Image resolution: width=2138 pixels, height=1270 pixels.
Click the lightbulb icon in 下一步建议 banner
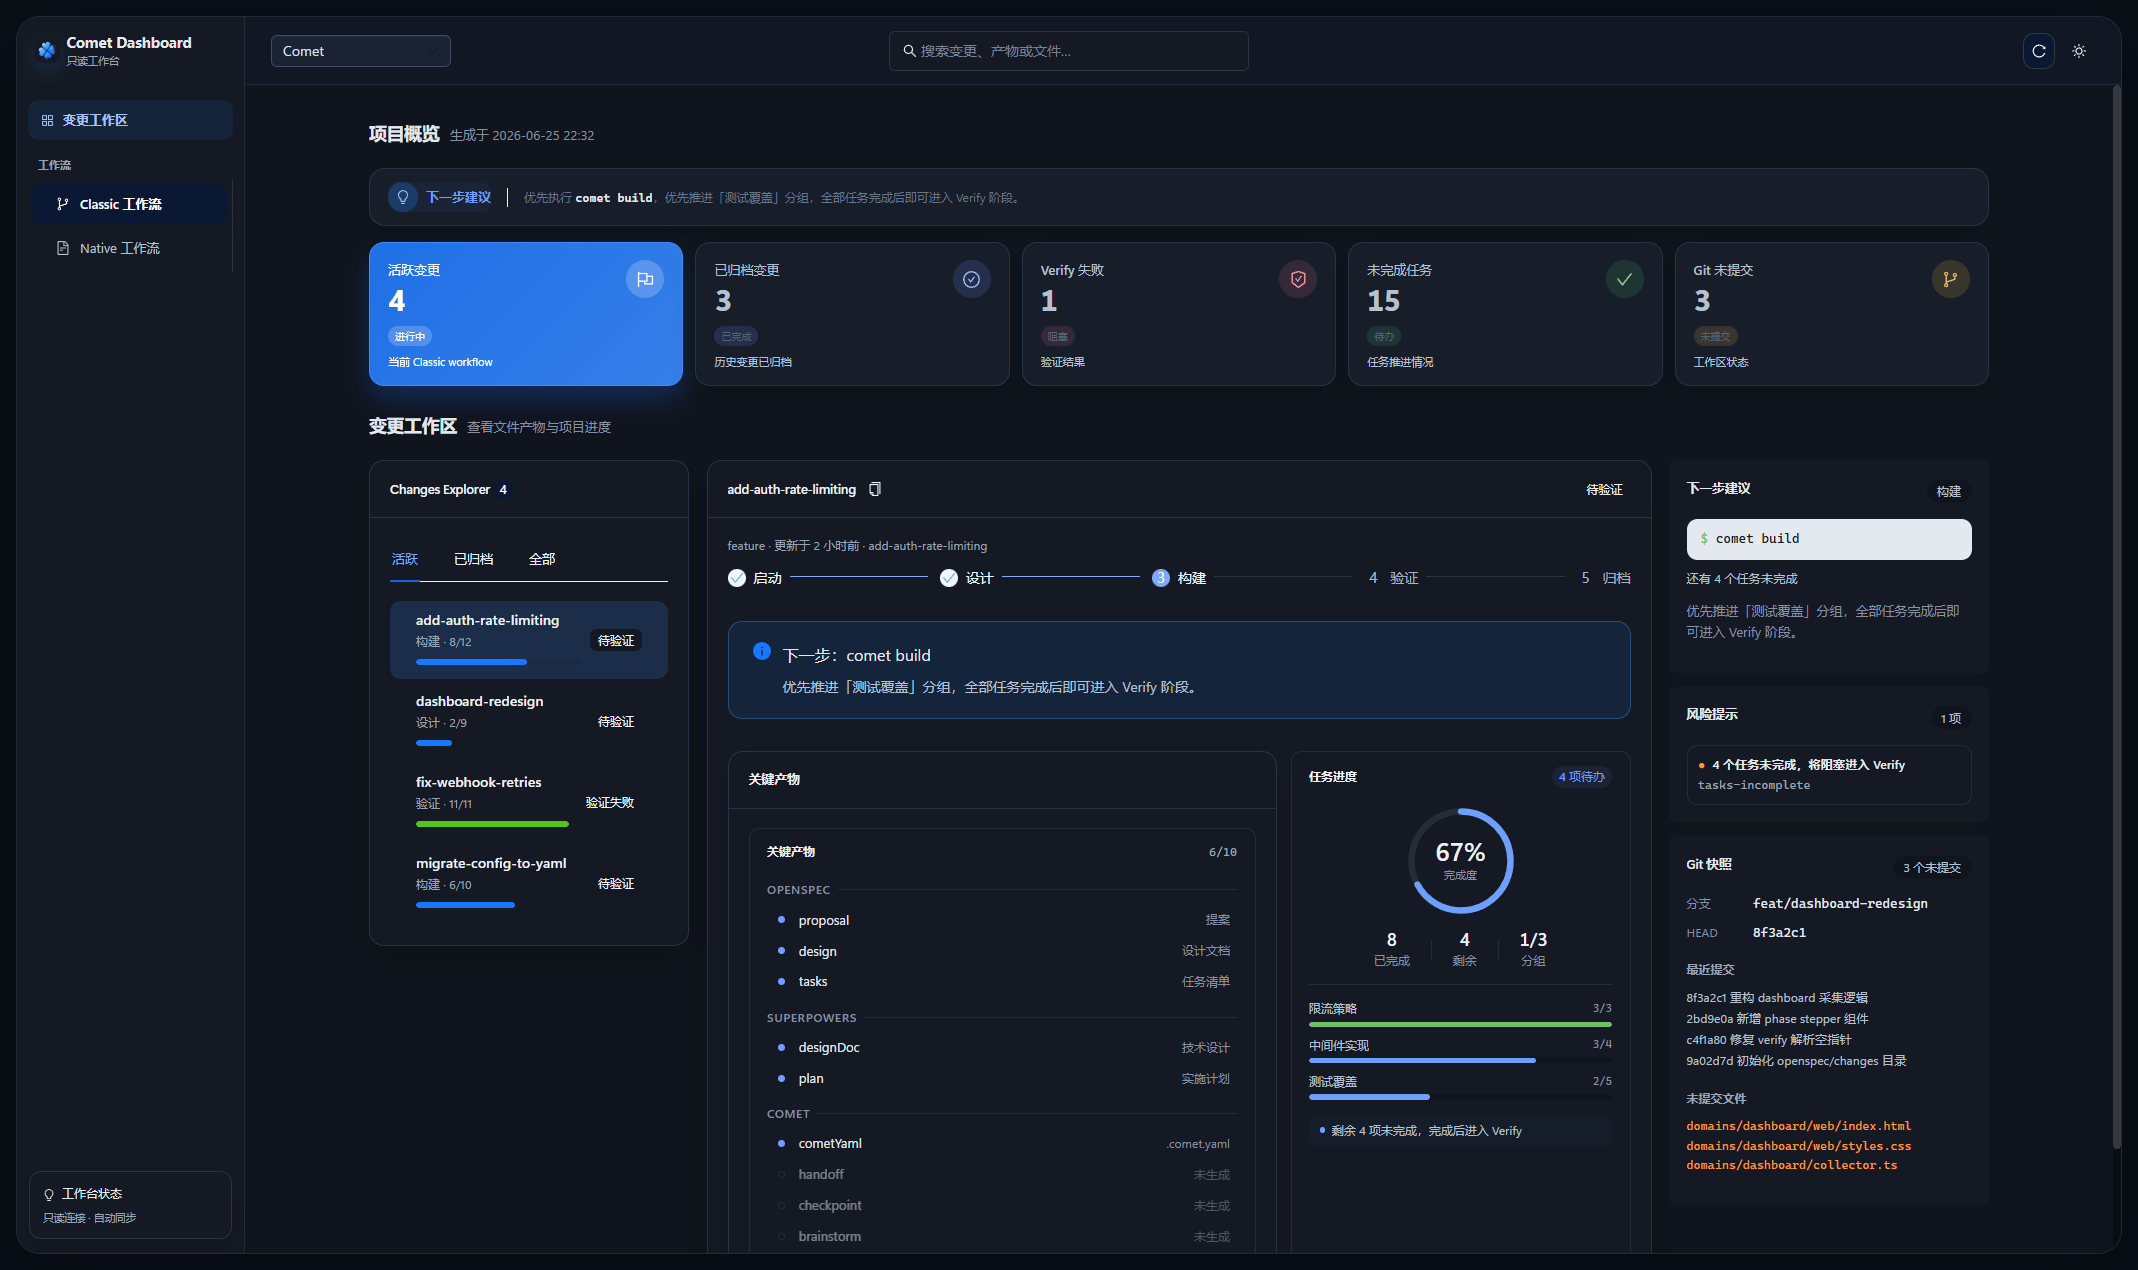403,197
